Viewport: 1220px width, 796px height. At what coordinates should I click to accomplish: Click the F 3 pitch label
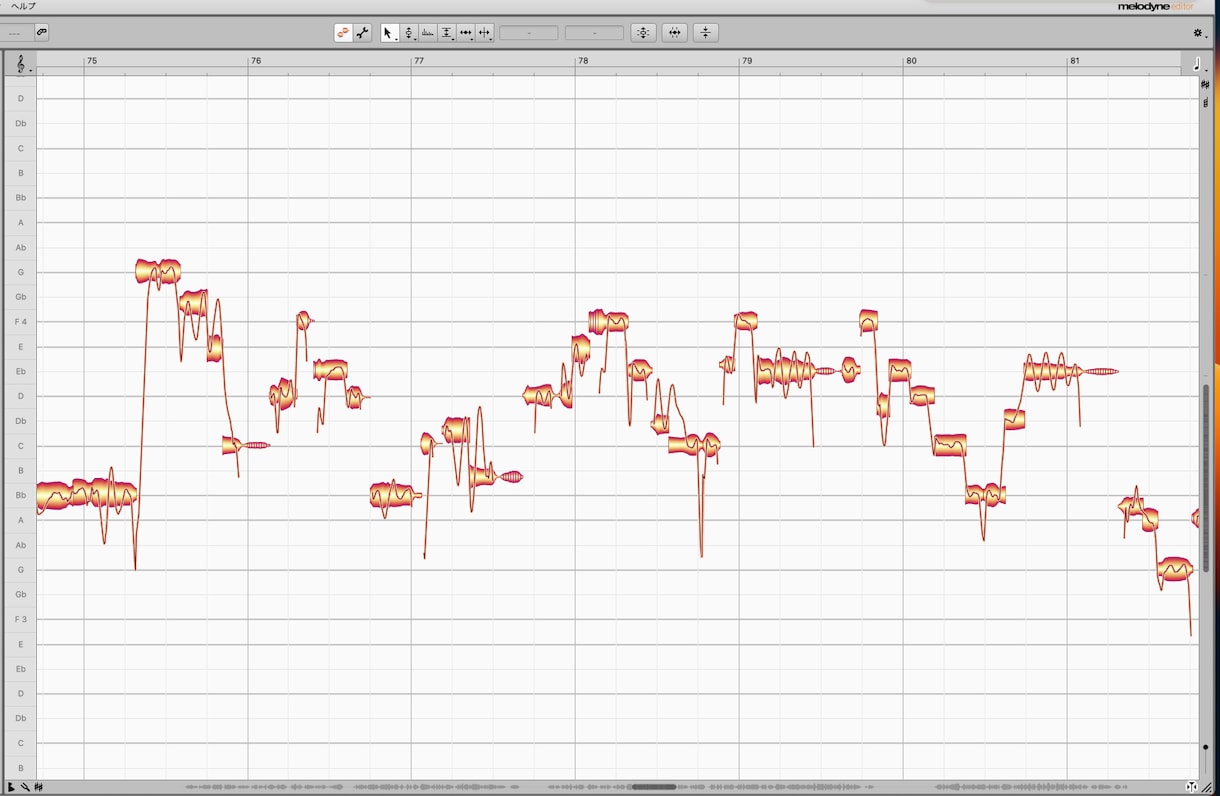[x=21, y=620]
